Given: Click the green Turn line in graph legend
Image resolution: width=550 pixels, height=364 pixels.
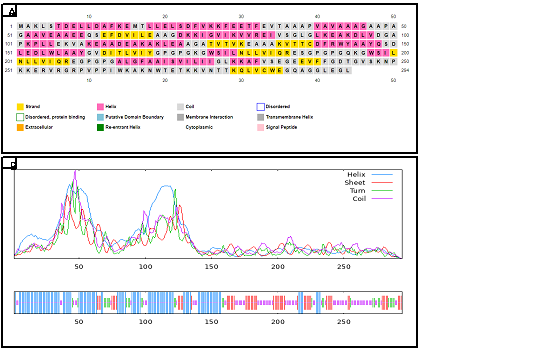Looking at the screenshot, I should pos(382,190).
